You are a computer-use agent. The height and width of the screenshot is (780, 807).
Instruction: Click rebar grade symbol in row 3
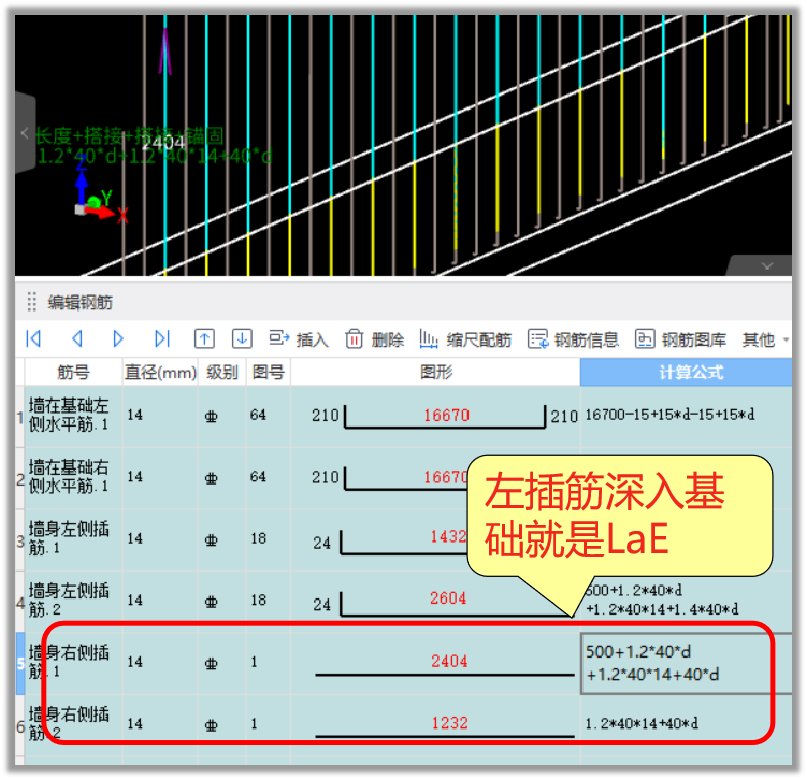(x=211, y=540)
